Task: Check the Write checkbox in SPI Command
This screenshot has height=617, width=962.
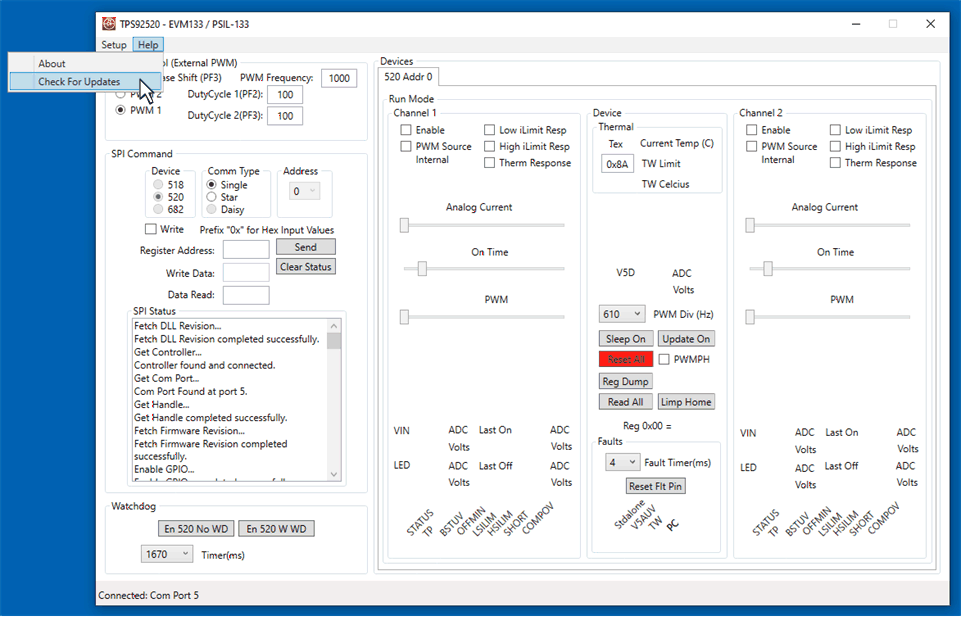Action: [x=151, y=230]
